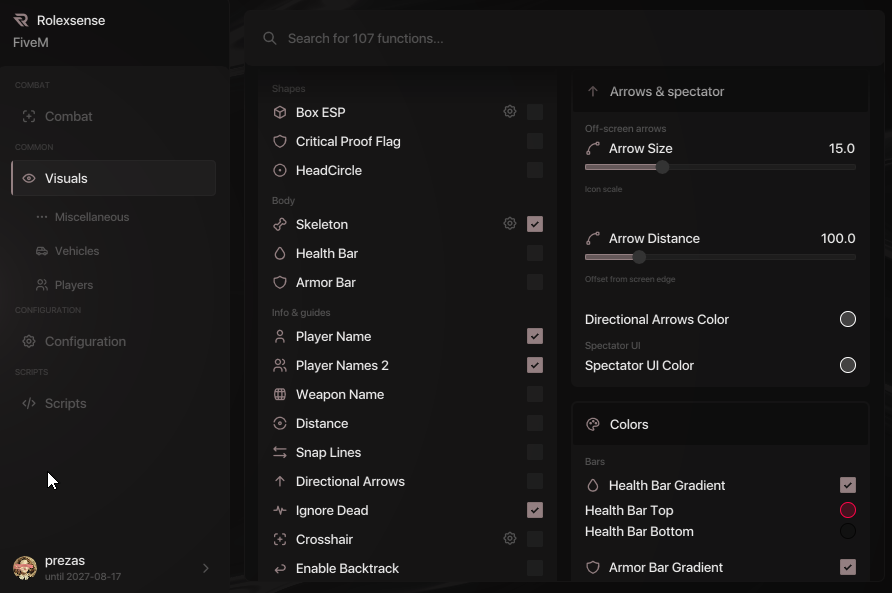Image resolution: width=892 pixels, height=593 pixels.
Task: Open Crosshair settings gear
Action: coord(510,538)
